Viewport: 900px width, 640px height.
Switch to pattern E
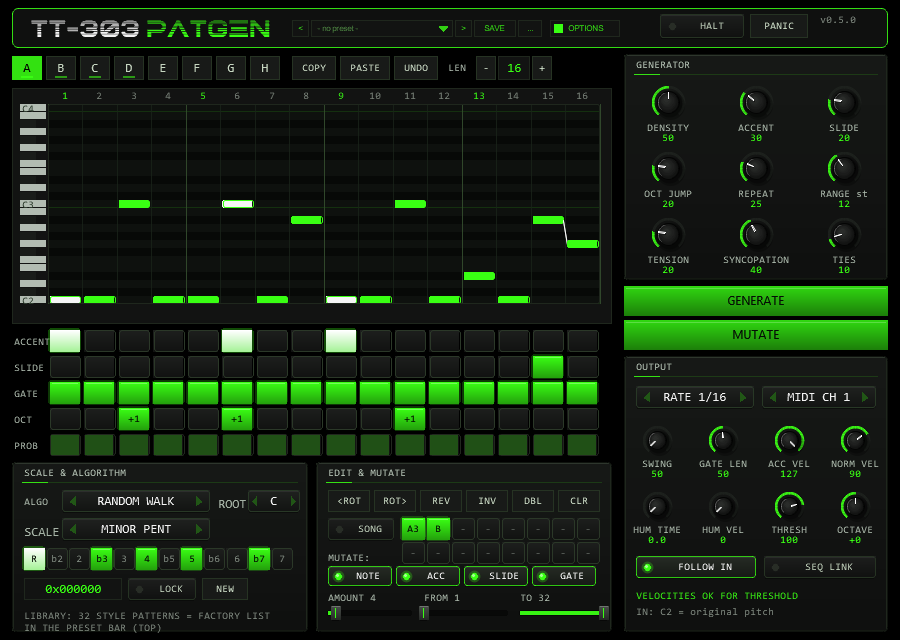163,68
